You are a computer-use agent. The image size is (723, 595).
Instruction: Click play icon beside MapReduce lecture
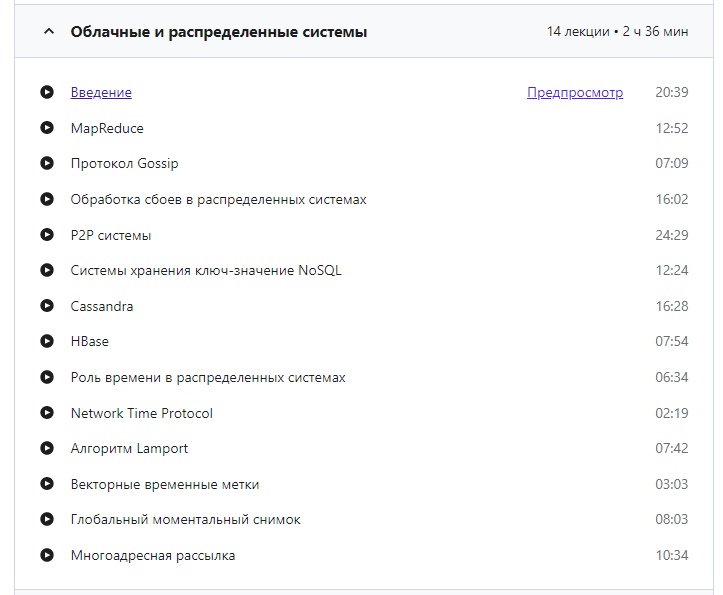click(47, 128)
